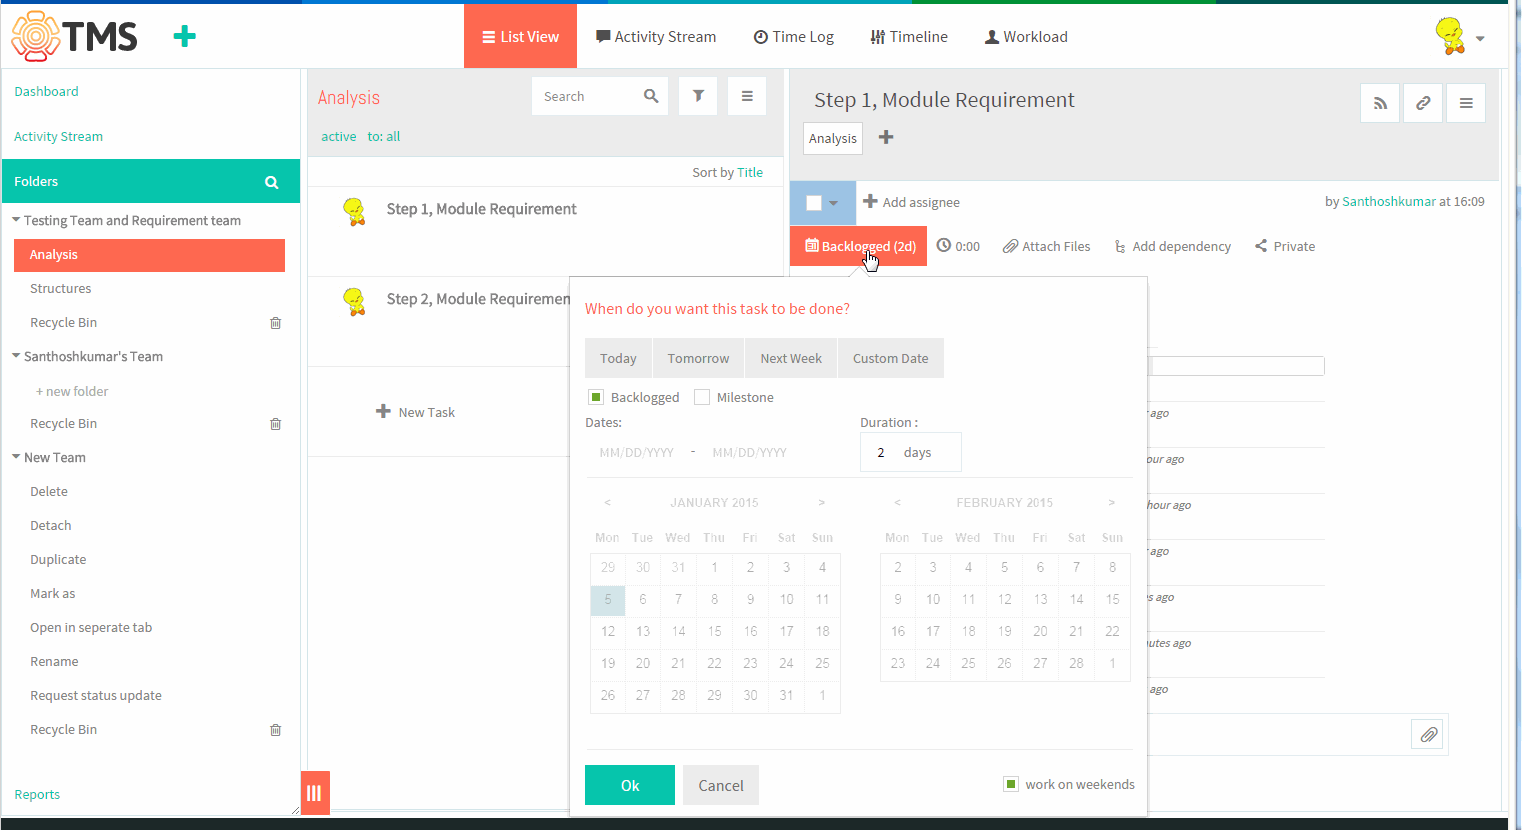Click the search magnifier in task list
The width and height of the screenshot is (1522, 830).
(651, 96)
